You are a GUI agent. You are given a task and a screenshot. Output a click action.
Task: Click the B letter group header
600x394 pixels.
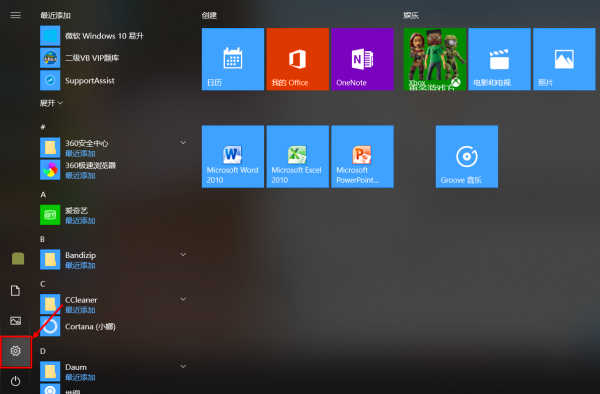tap(42, 239)
